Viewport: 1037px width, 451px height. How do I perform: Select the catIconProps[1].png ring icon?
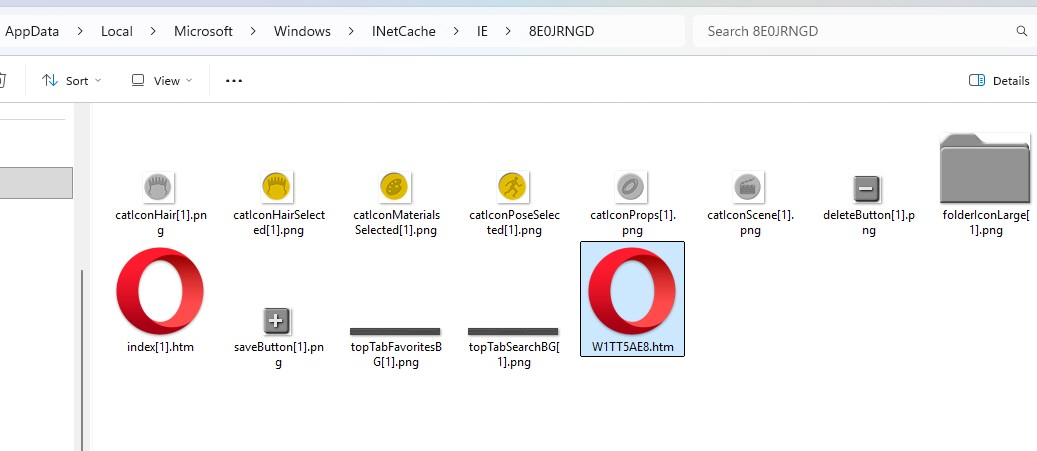632,187
